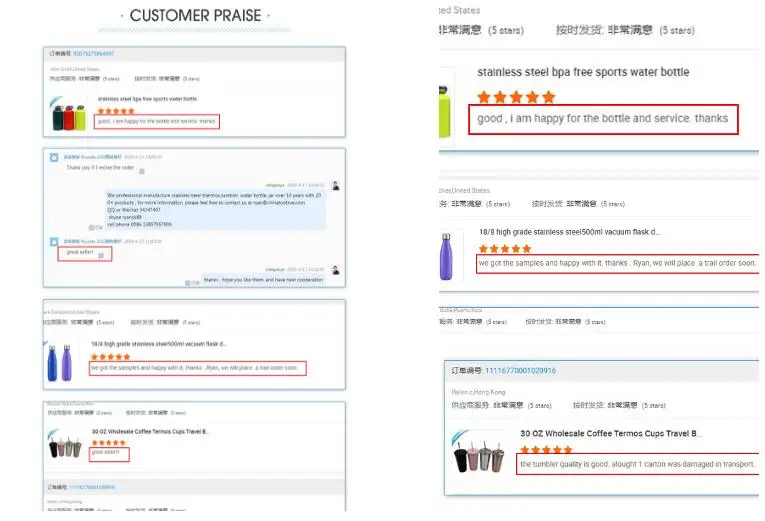Click the star rating under the Coffee Termos Cups in the right panel
This screenshot has width=765, height=521.
click(x=545, y=450)
